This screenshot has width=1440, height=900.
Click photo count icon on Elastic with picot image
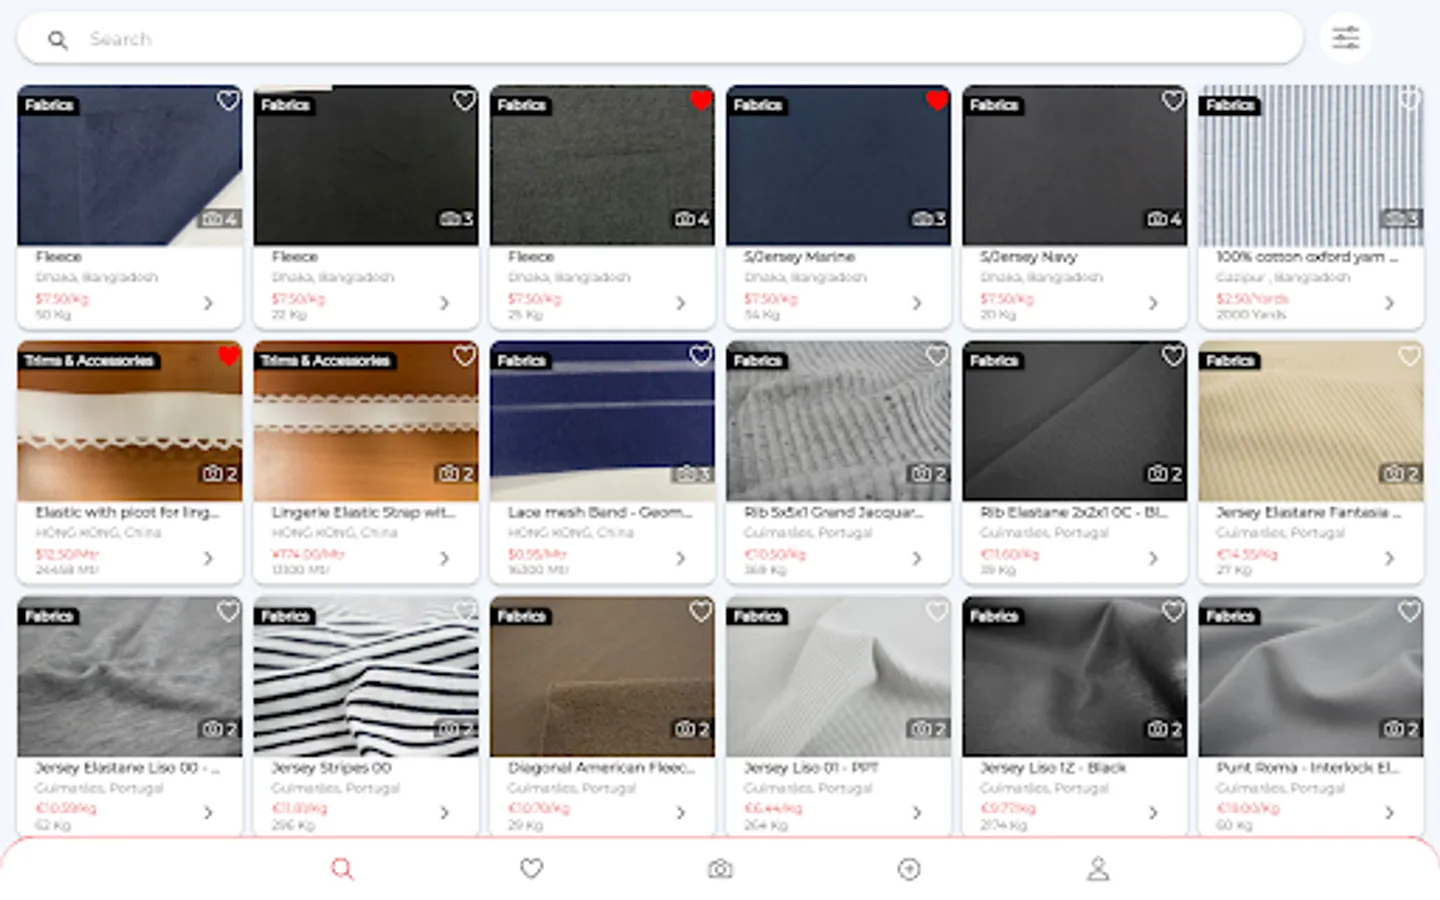(x=220, y=473)
